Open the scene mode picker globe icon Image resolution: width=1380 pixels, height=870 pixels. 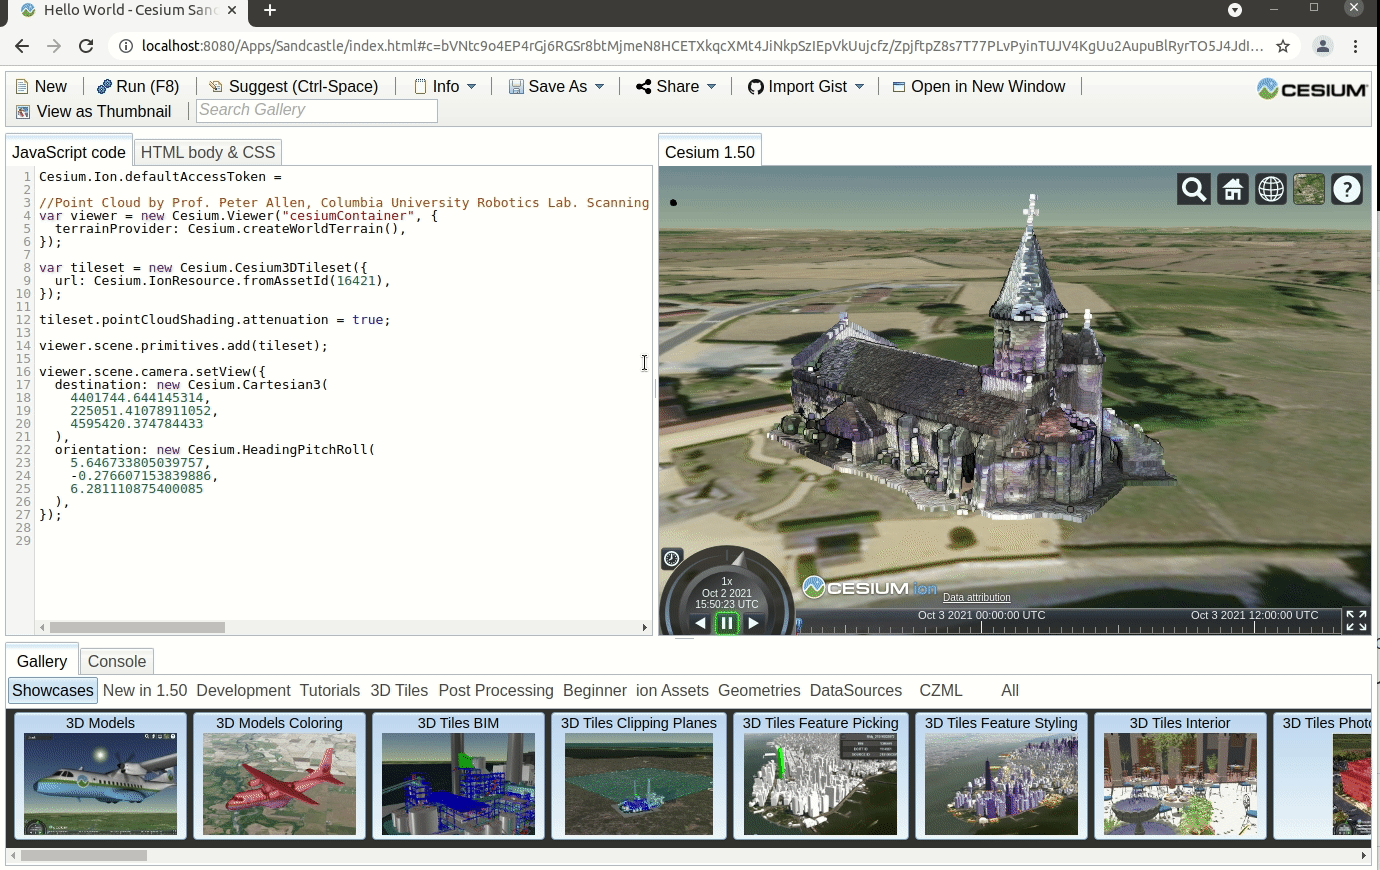[1271, 189]
